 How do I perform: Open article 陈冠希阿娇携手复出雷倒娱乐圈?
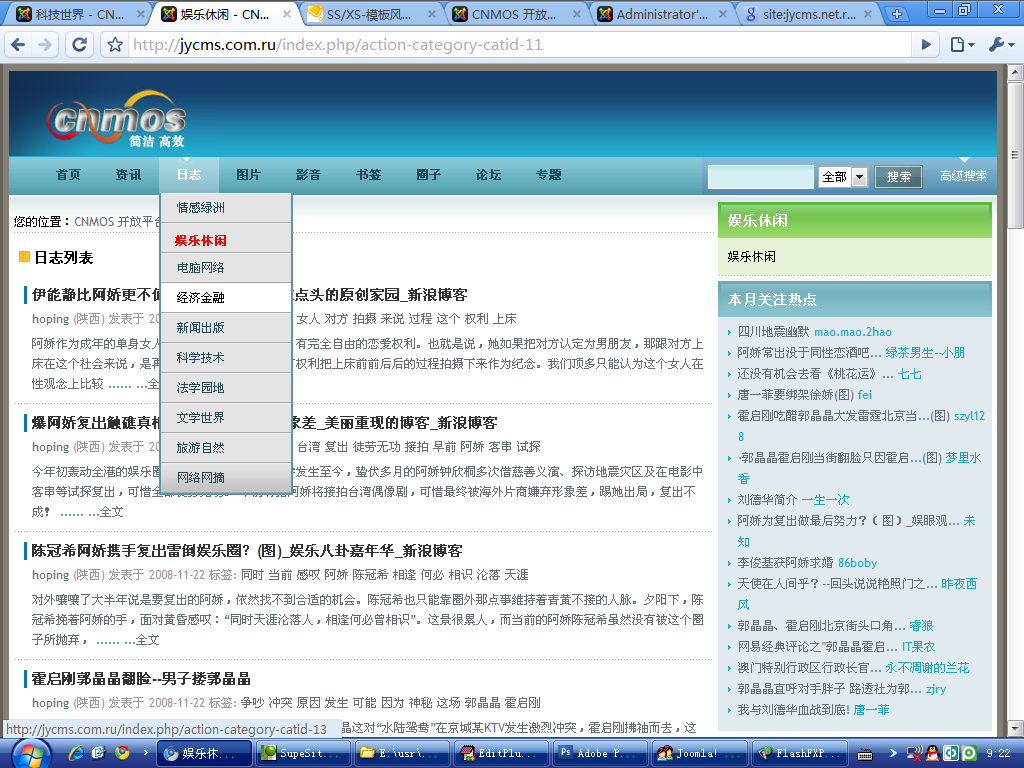coord(247,551)
